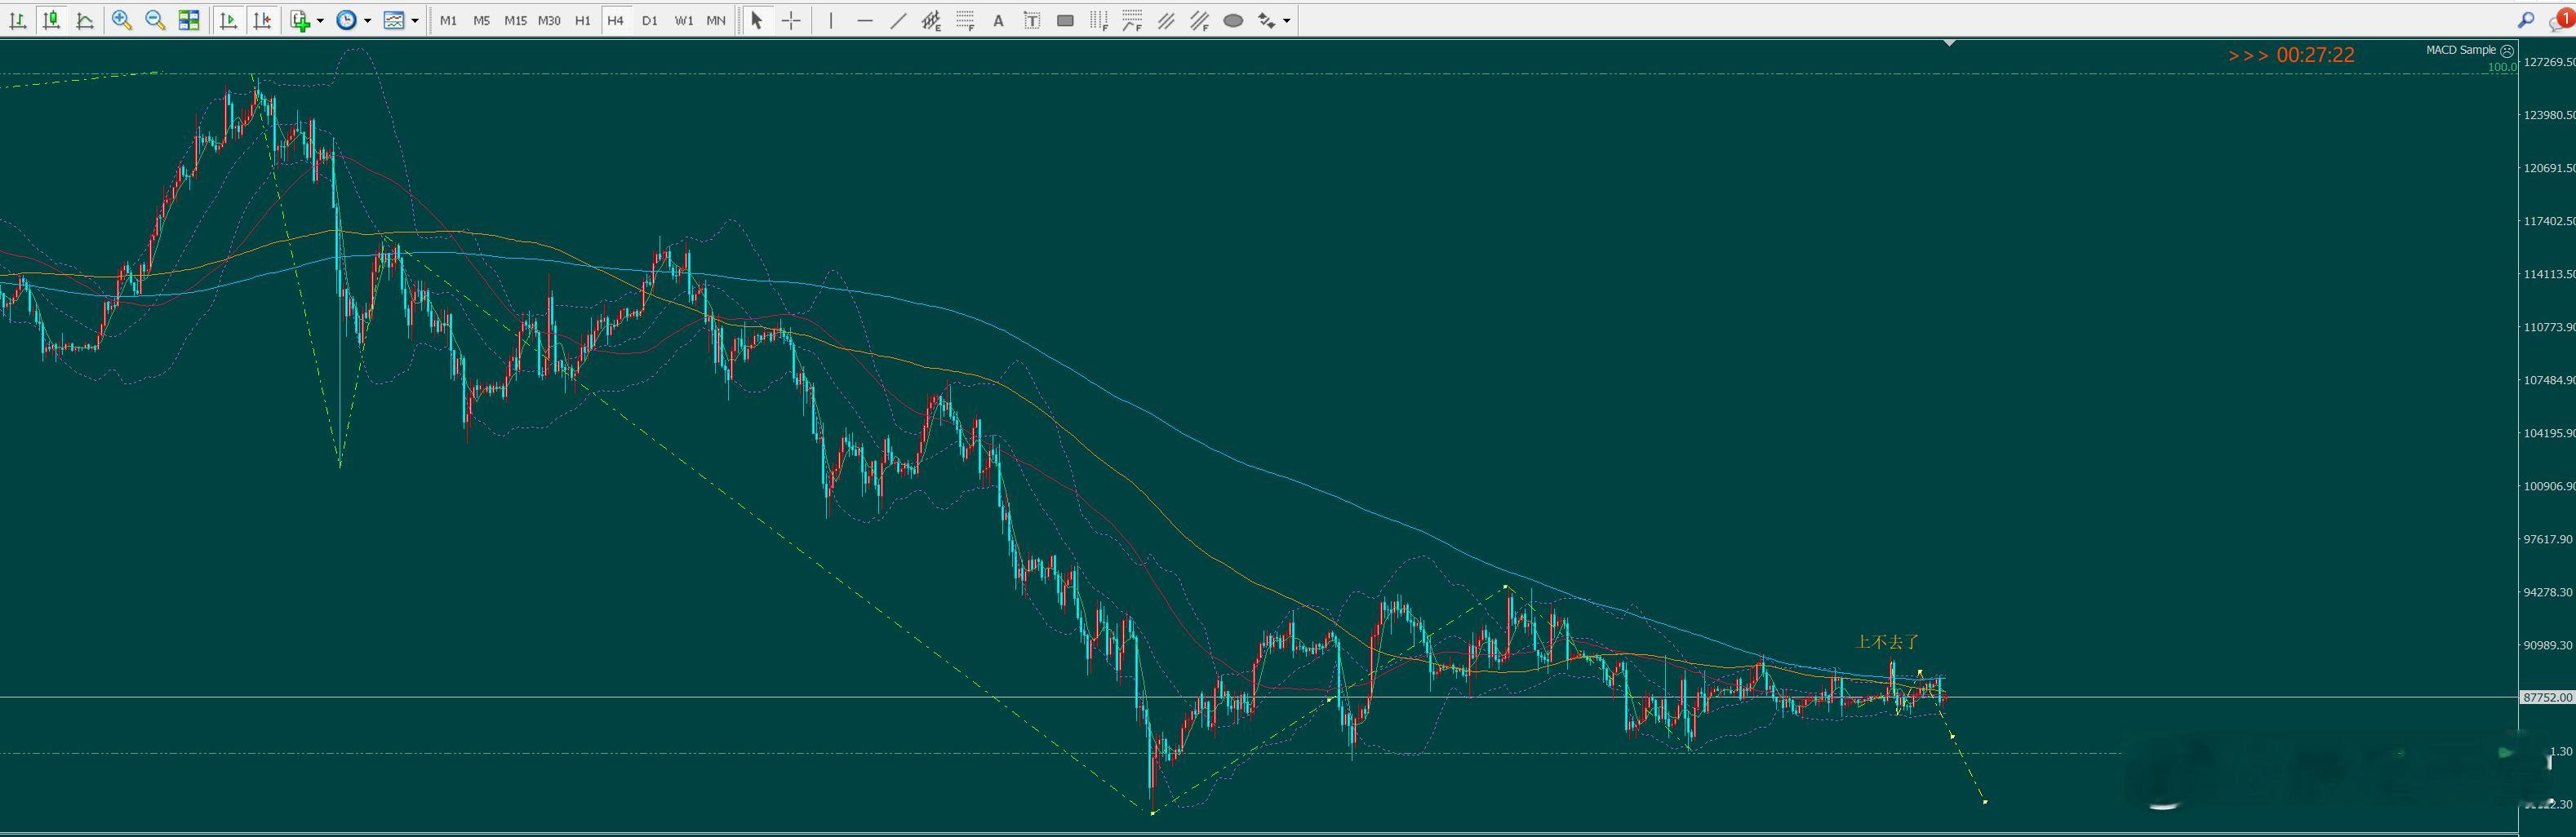This screenshot has width=2576, height=837.
Task: Select the active H4 timeframe
Action: [616, 20]
